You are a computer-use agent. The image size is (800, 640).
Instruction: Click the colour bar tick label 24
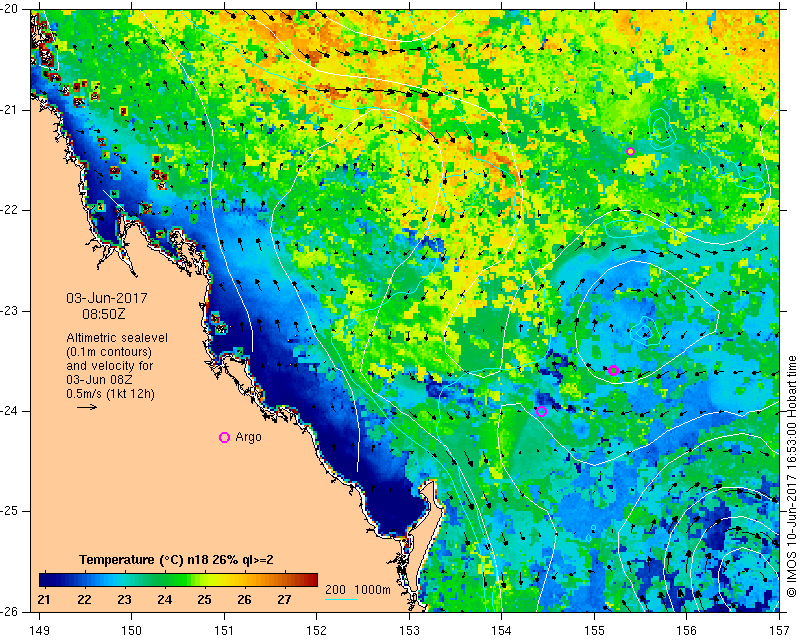click(x=164, y=599)
